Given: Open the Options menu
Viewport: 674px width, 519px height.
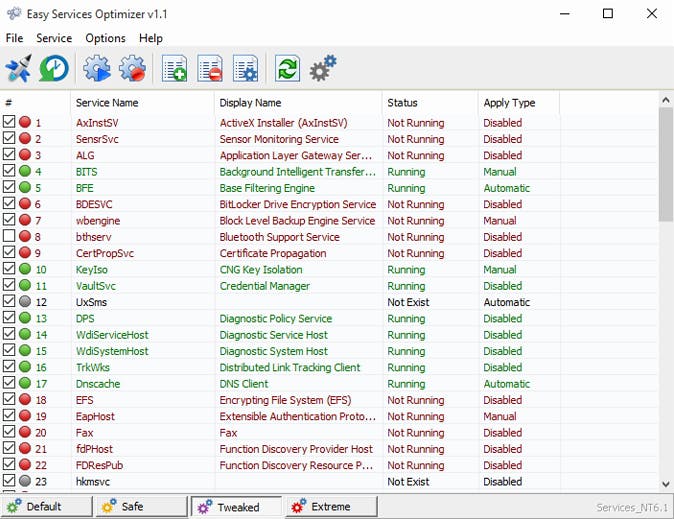Looking at the screenshot, I should pyautogui.click(x=105, y=38).
